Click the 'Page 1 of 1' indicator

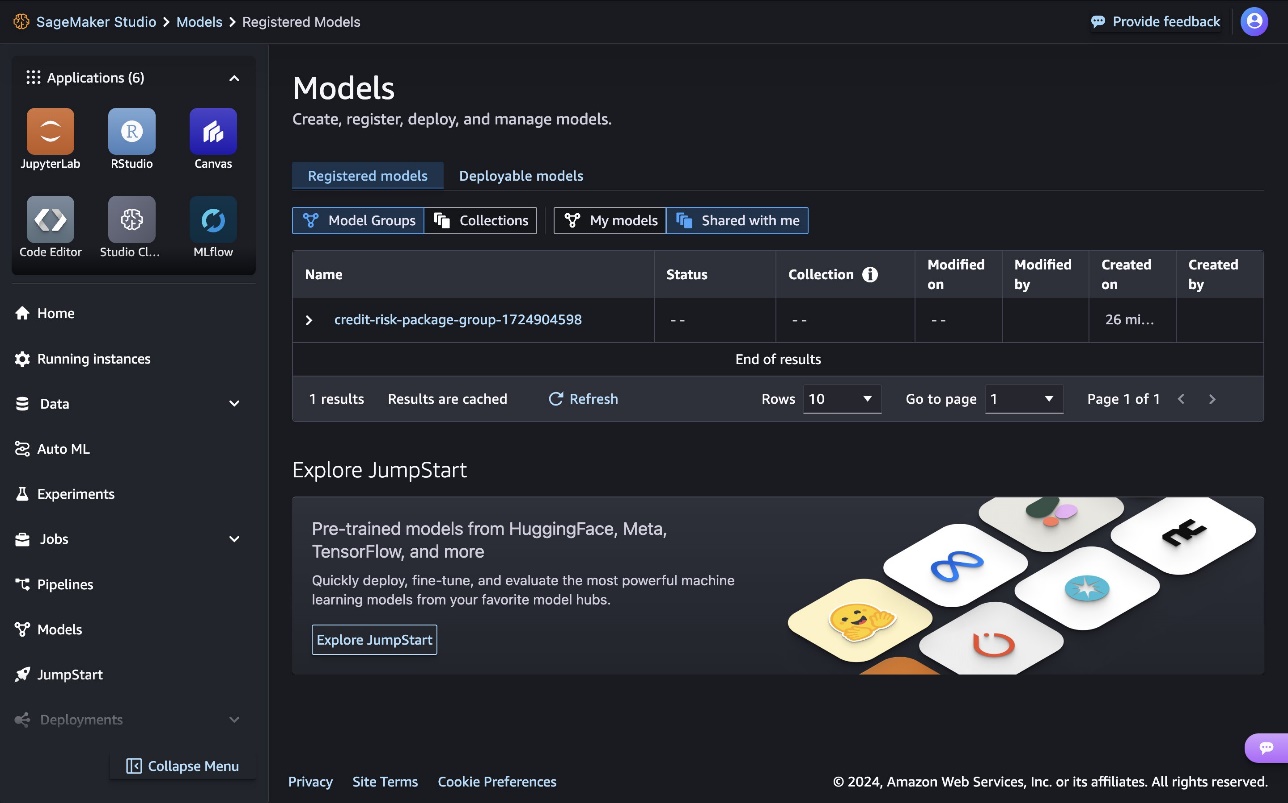point(1124,399)
